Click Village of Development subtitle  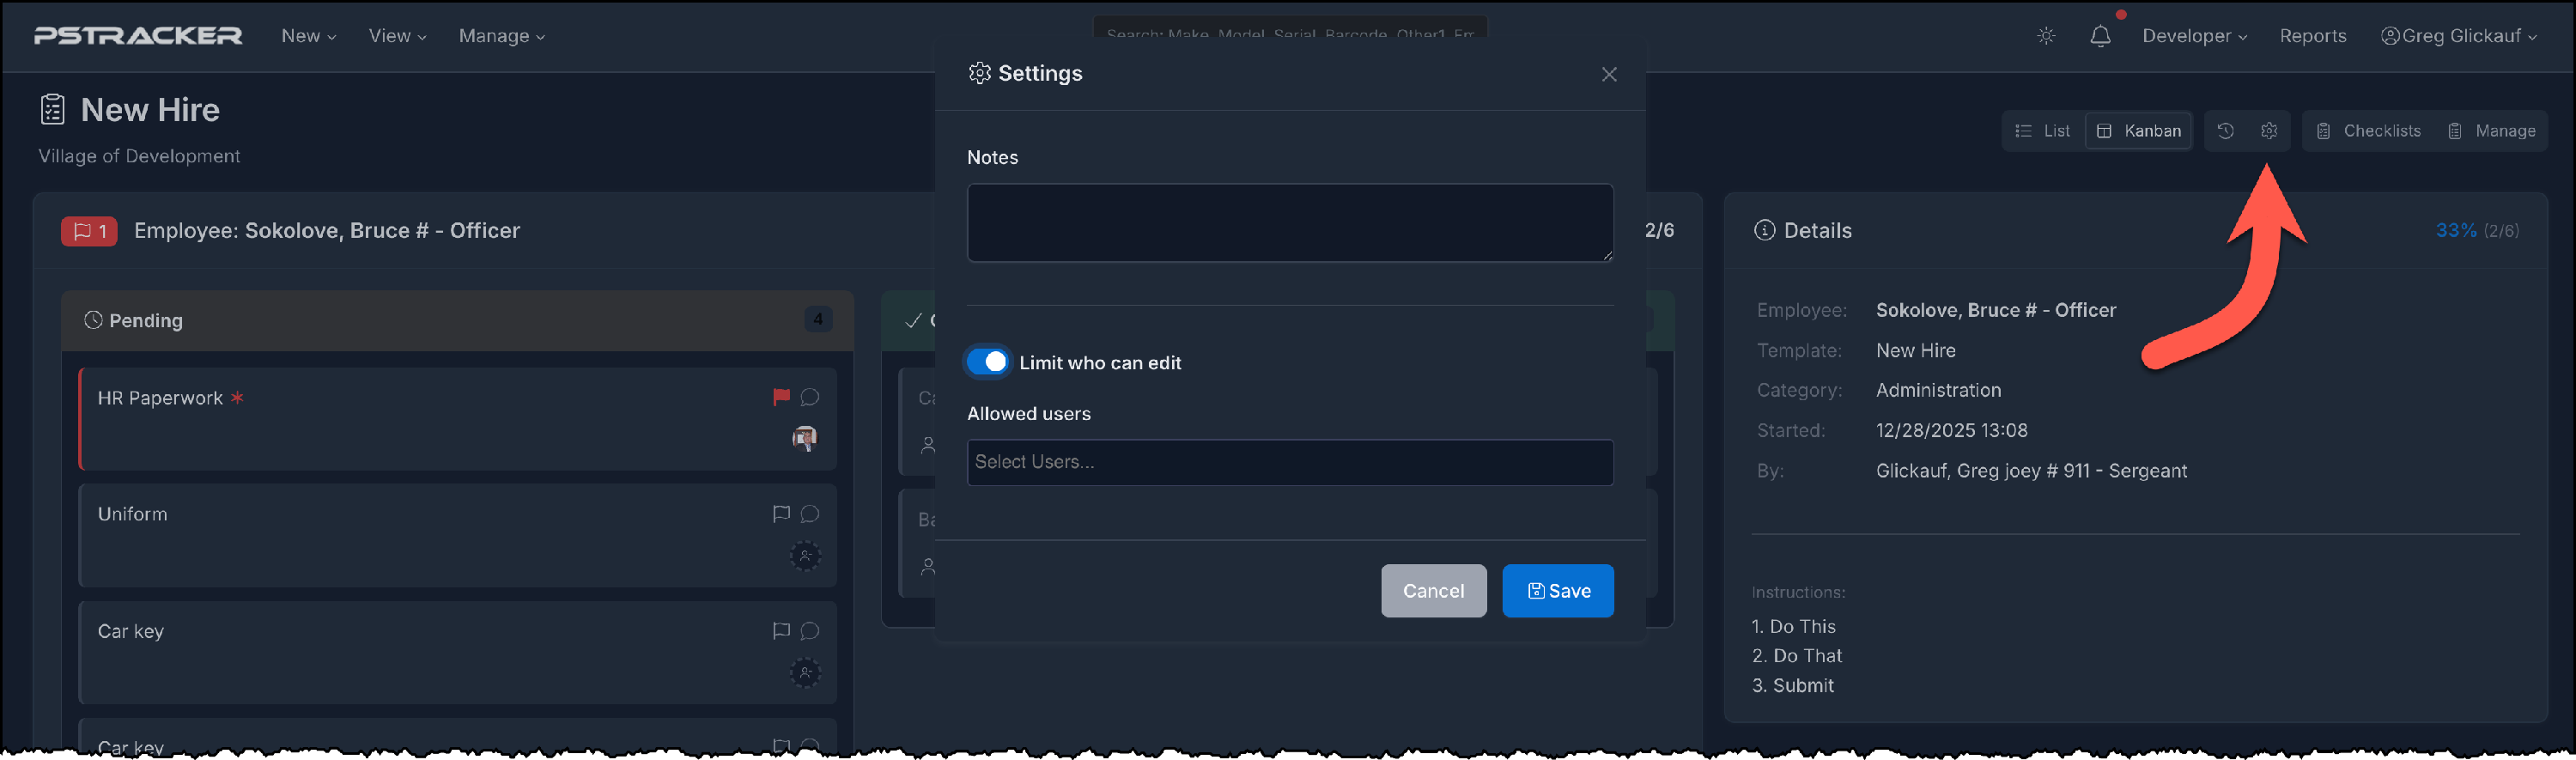tap(139, 156)
